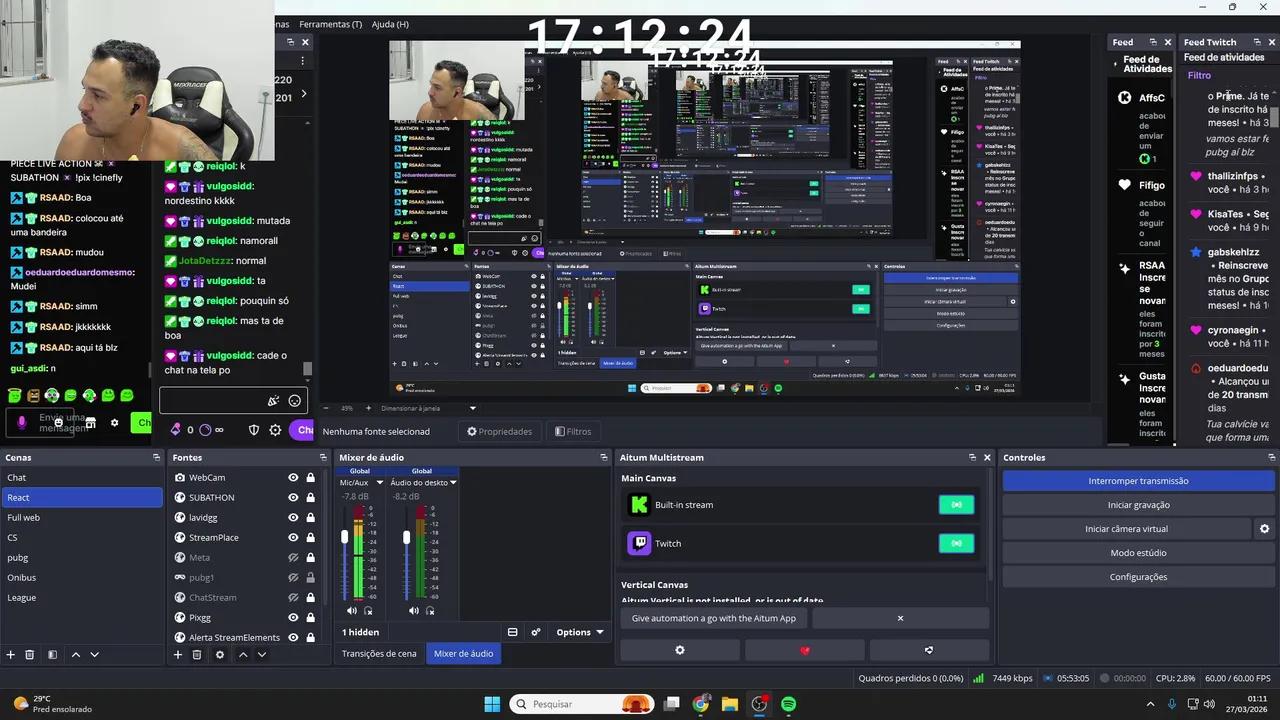Move source down in Fontes toolbar

pos(261,655)
